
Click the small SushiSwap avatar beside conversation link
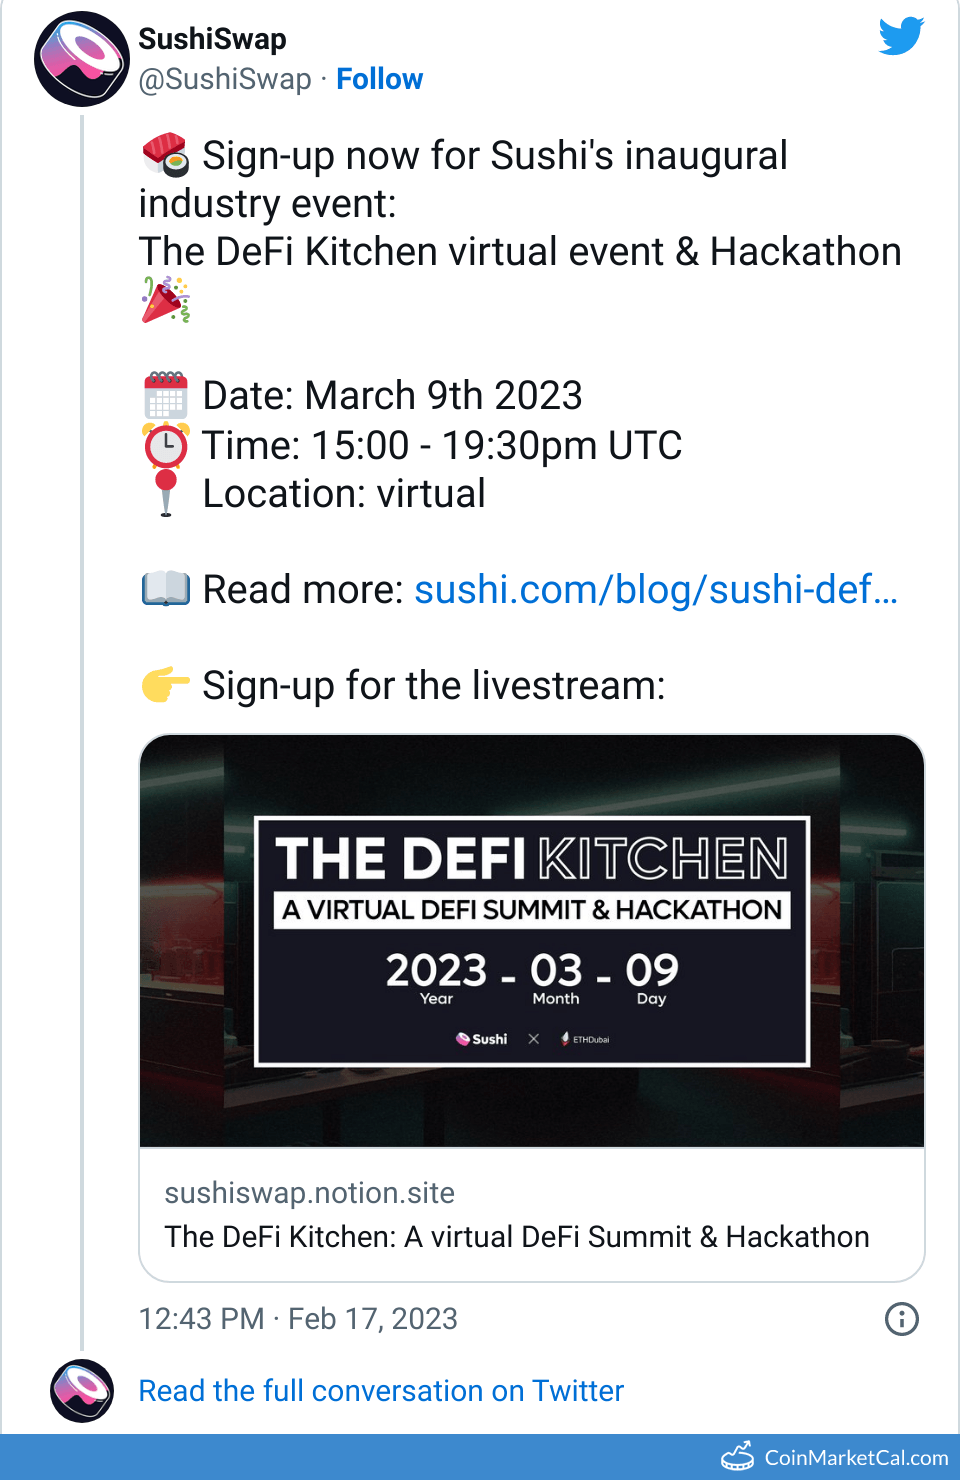pyautogui.click(x=82, y=1390)
